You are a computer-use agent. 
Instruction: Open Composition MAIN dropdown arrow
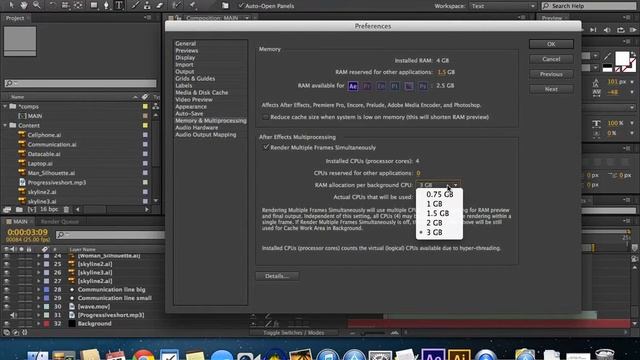[247, 18]
